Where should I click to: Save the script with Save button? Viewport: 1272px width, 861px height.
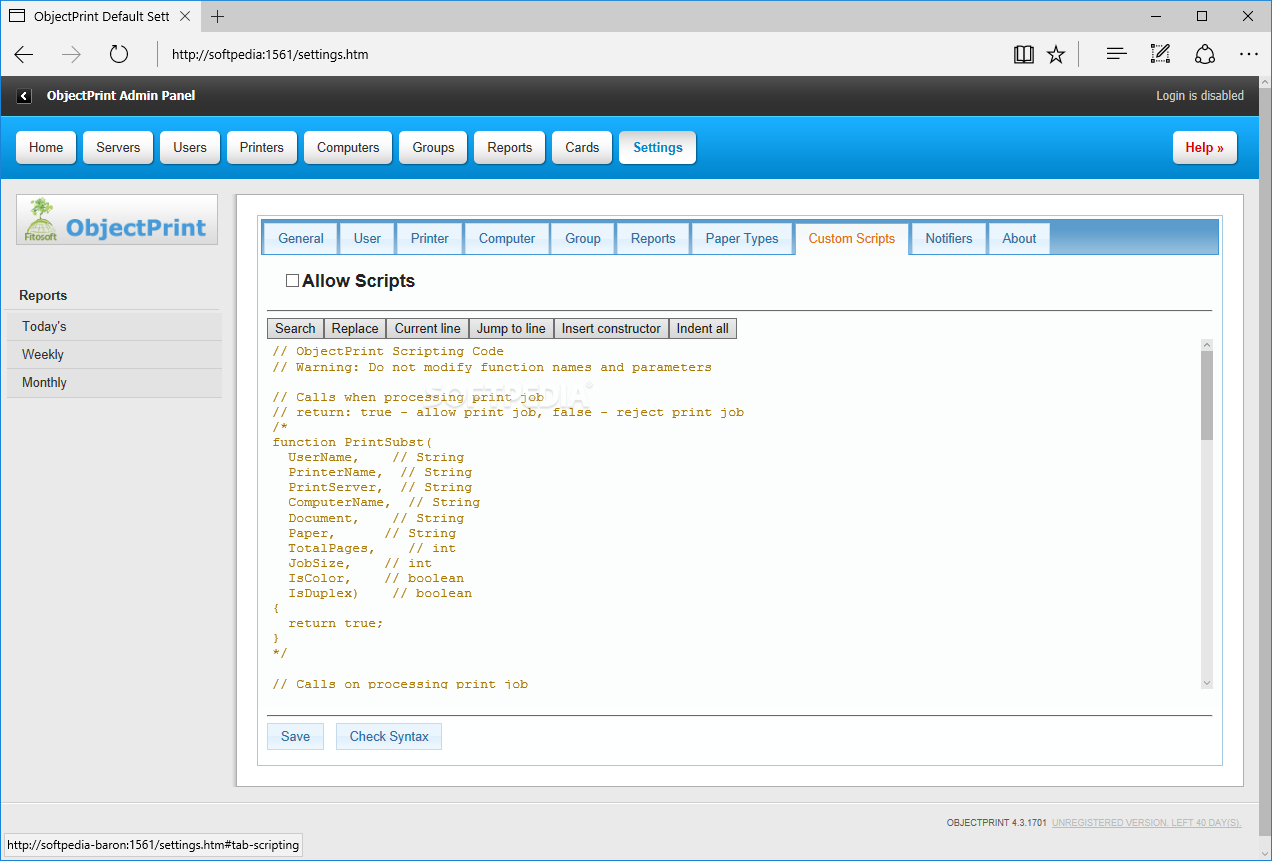[295, 736]
